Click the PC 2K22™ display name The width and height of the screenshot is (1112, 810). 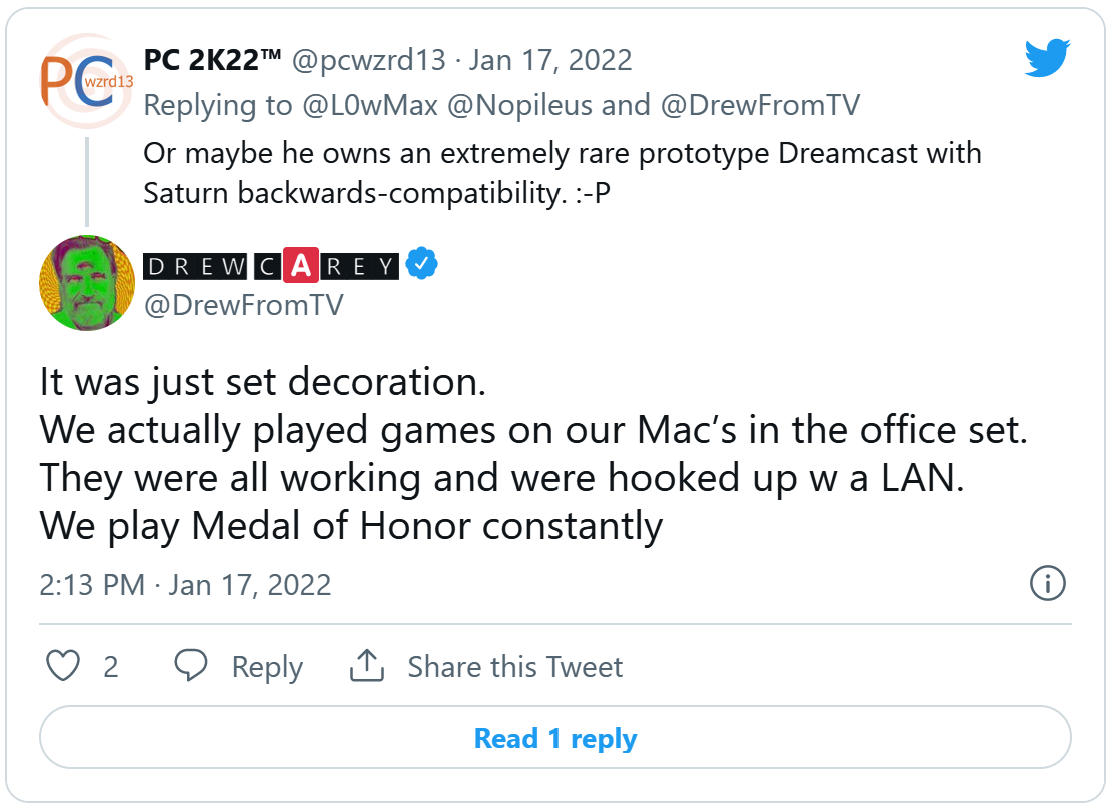213,60
